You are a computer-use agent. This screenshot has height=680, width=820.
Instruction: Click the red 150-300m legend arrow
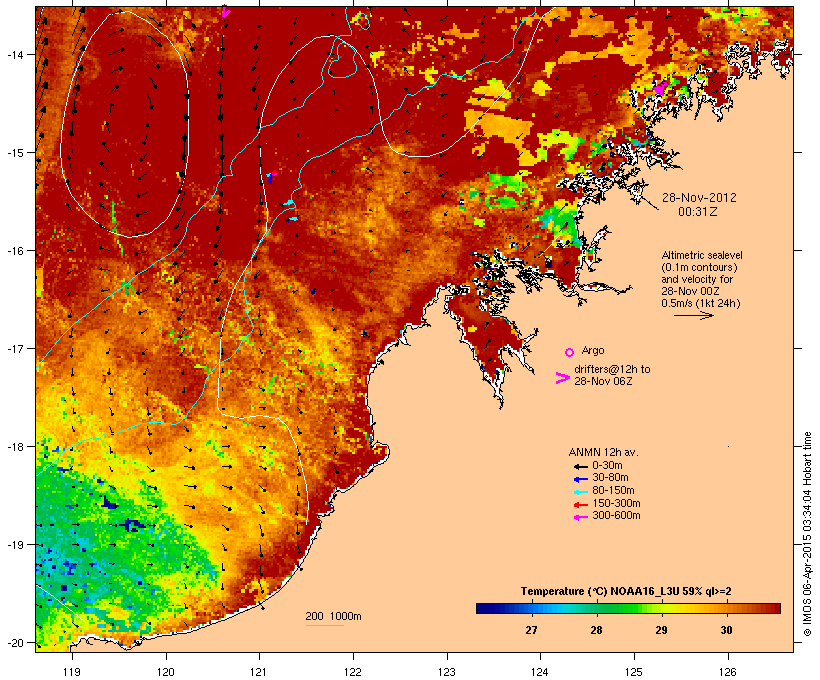click(x=580, y=504)
